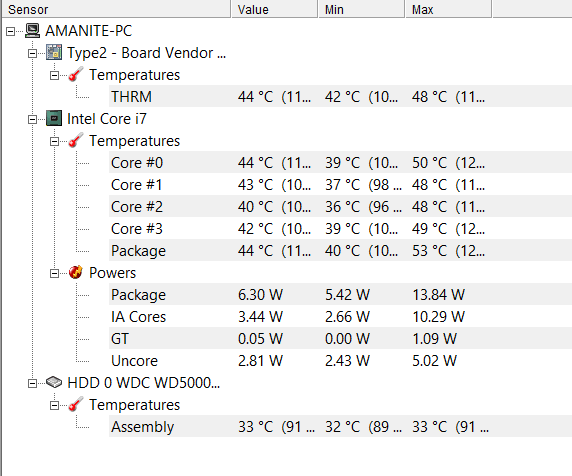This screenshot has height=476, width=572.
Task: Click the Value column header
Action: point(274,9)
